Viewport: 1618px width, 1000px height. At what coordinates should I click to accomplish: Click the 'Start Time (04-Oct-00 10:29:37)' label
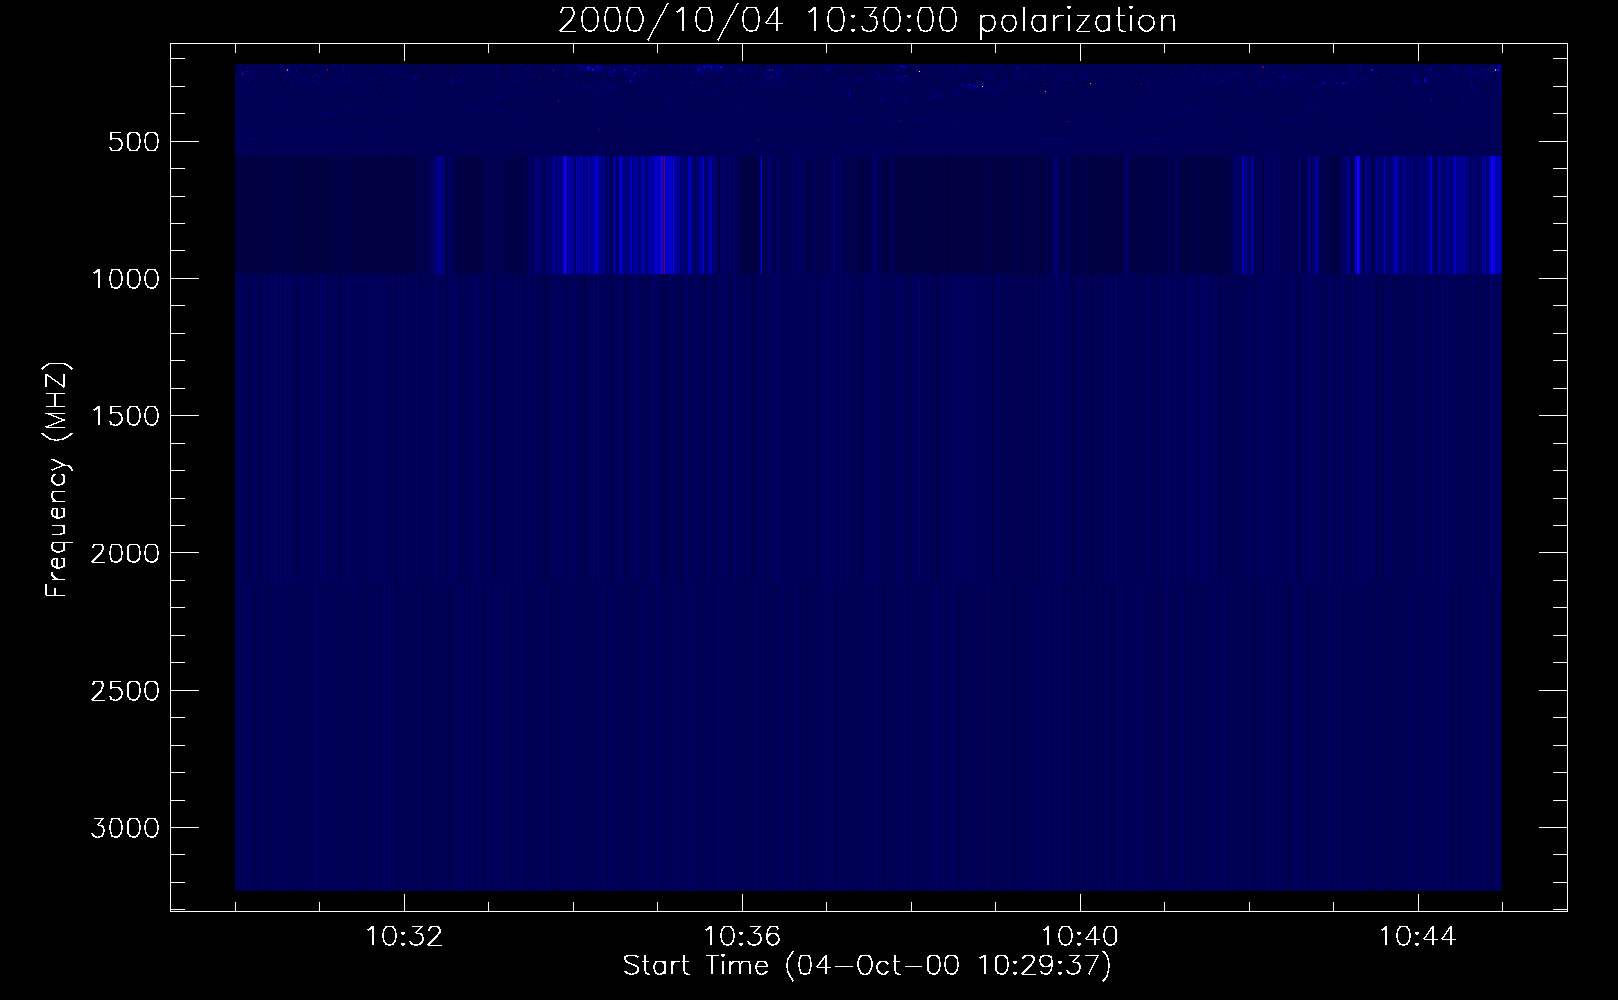click(867, 966)
